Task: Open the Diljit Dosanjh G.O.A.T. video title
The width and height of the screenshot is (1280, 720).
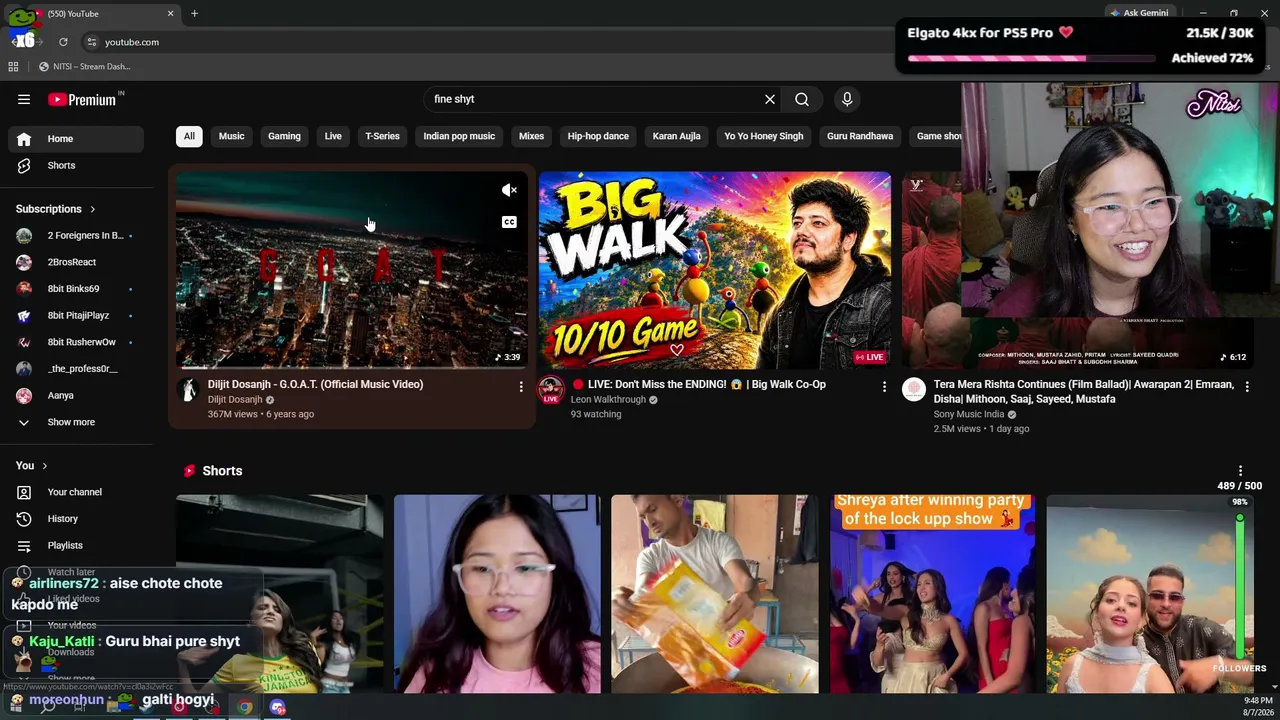Action: coord(315,384)
